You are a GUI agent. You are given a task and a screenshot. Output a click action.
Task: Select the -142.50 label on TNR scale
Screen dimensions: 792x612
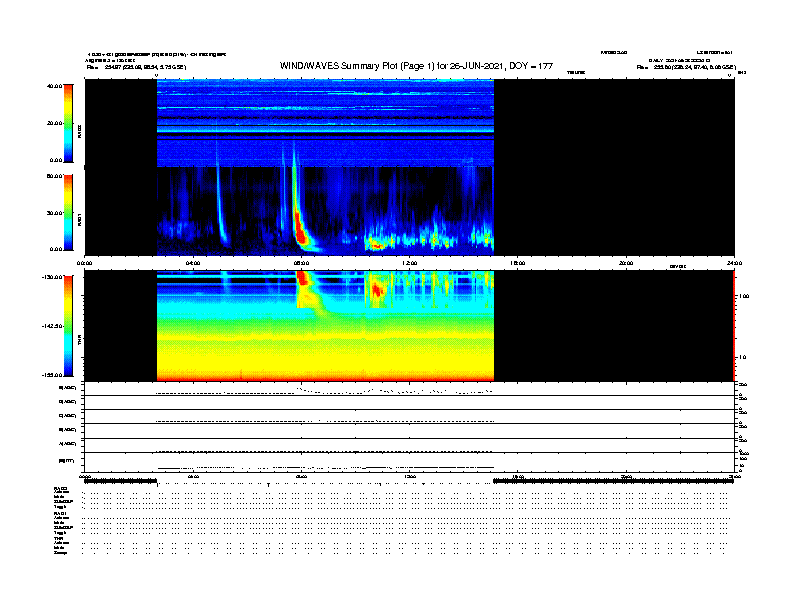(53, 326)
